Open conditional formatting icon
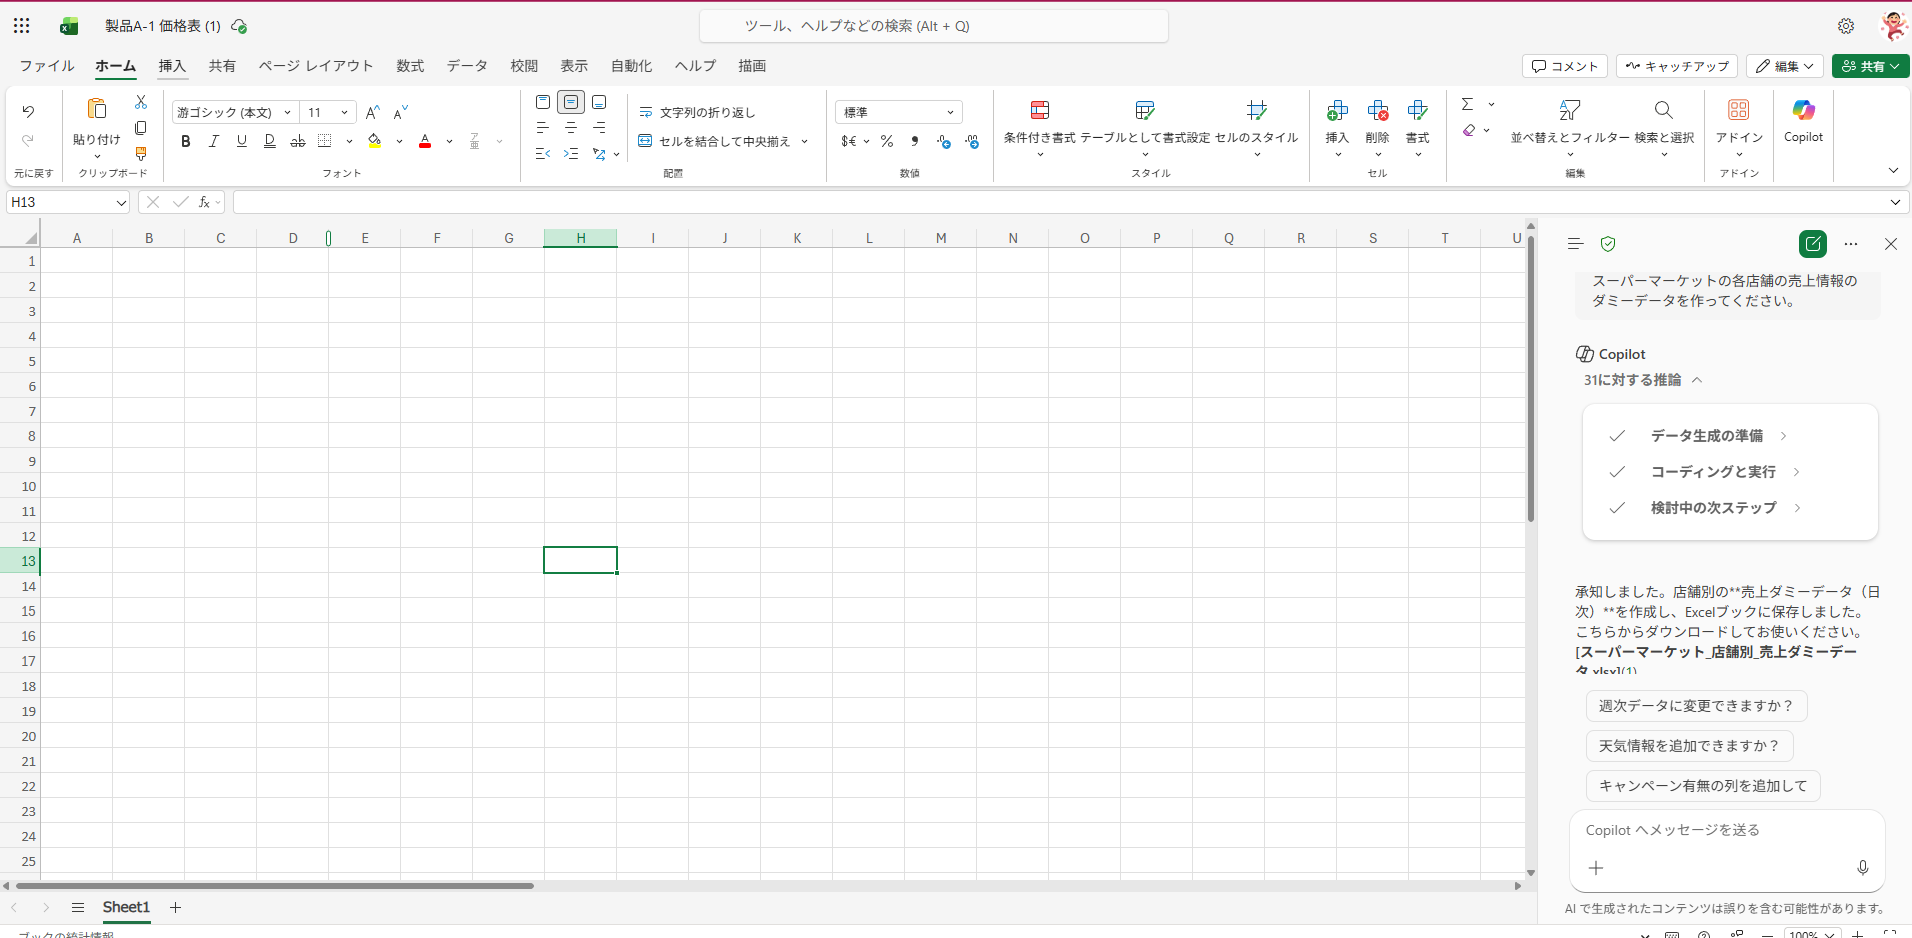The image size is (1912, 938). click(1040, 111)
